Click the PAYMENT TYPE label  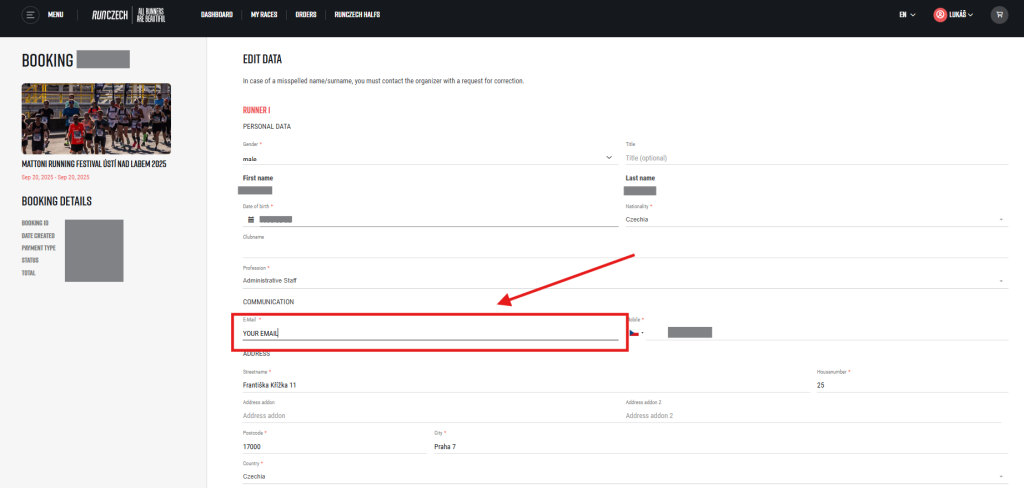tap(39, 248)
